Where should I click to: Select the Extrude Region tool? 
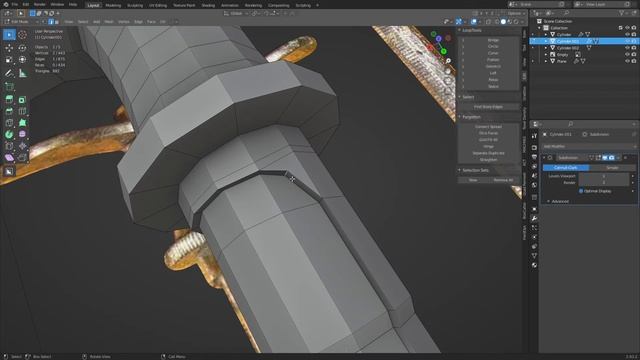point(9,99)
